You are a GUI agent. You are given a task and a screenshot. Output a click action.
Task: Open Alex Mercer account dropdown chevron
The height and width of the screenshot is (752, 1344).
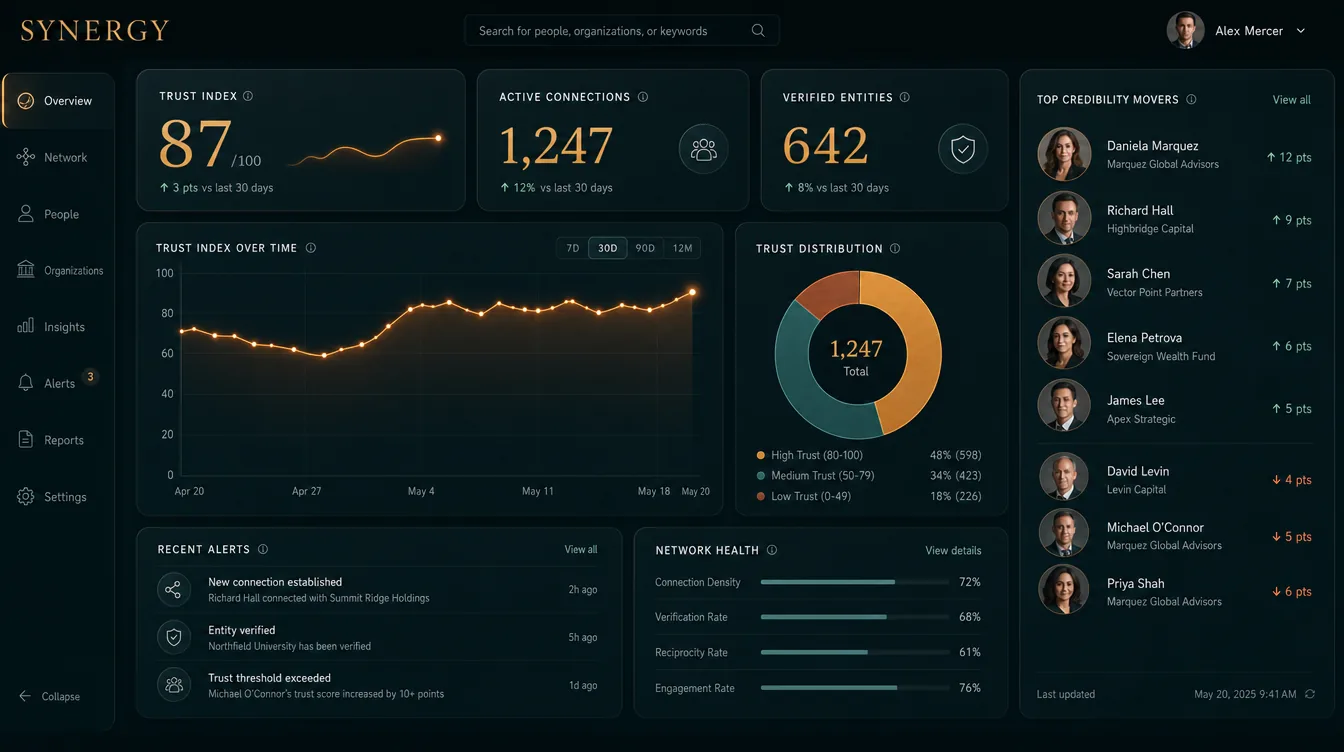pos(1301,31)
